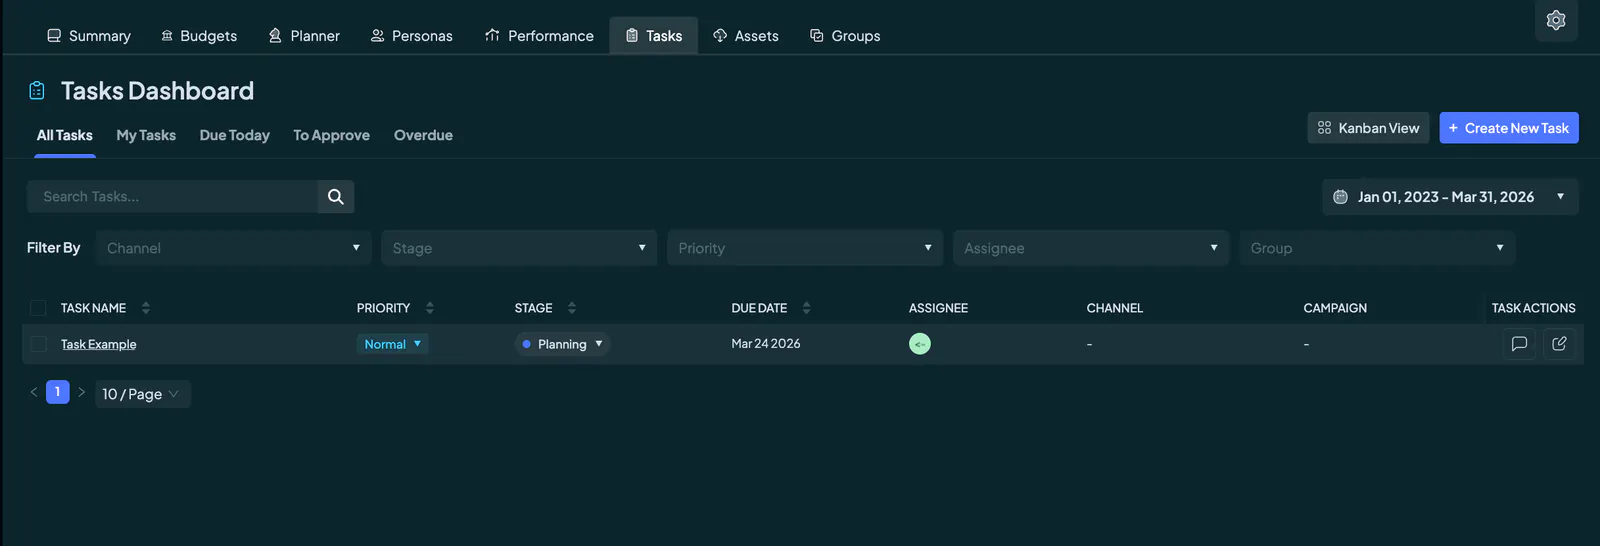This screenshot has height=546, width=1600.
Task: Click the search magnifier icon
Action: click(x=336, y=197)
